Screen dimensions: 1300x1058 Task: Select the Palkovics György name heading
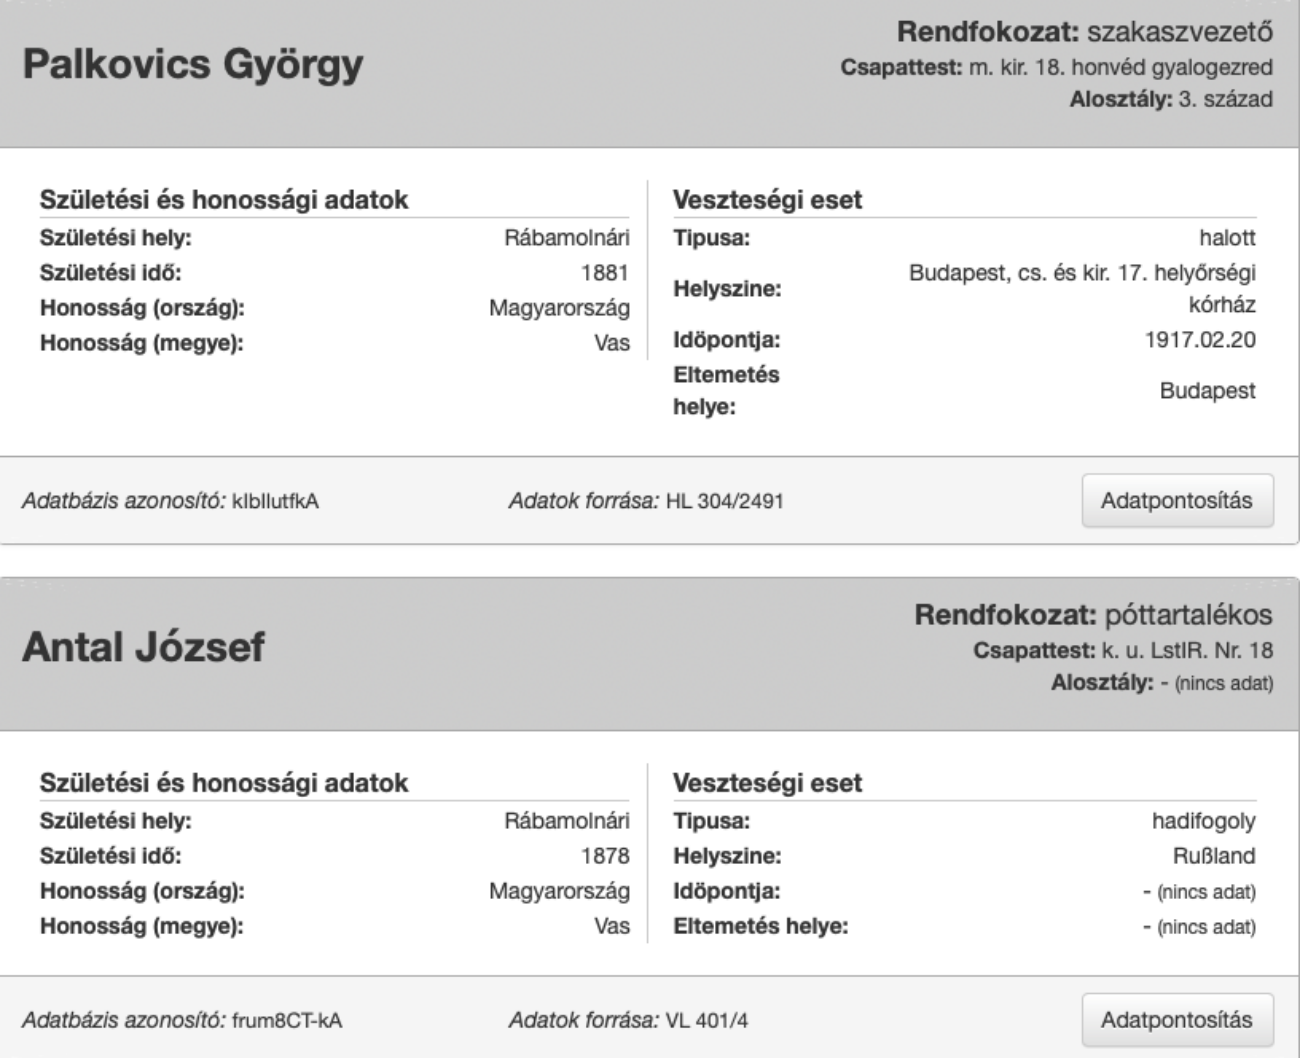[x=193, y=66]
